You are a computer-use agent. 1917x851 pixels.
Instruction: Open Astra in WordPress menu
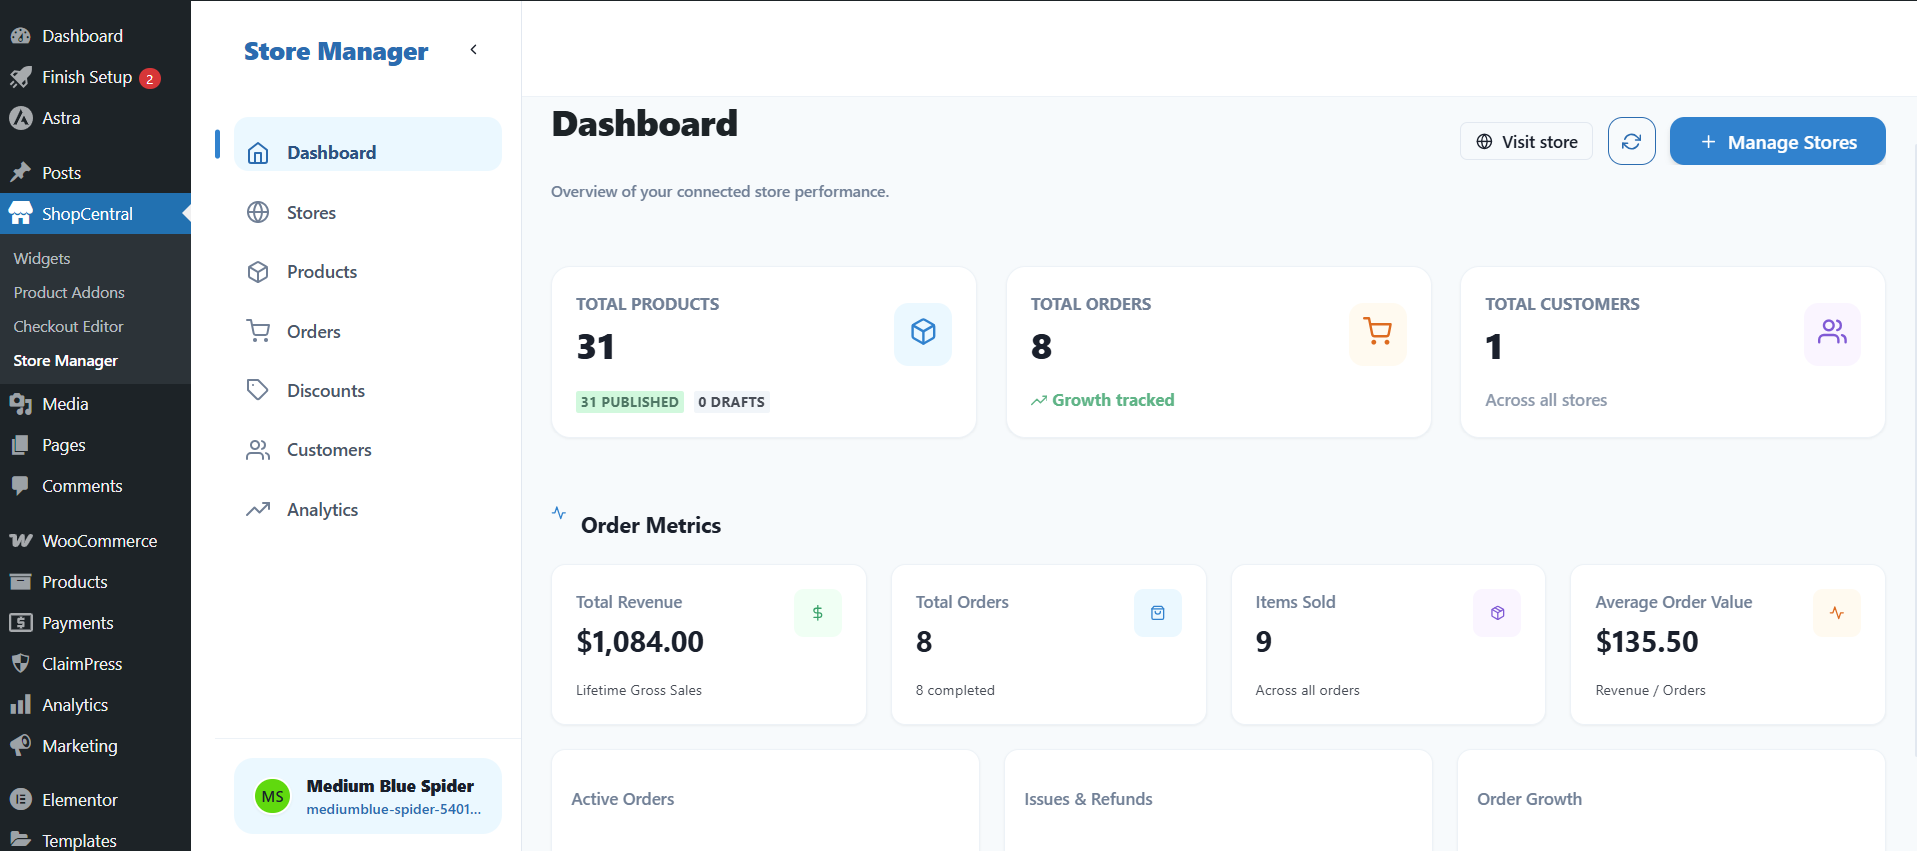(x=95, y=118)
